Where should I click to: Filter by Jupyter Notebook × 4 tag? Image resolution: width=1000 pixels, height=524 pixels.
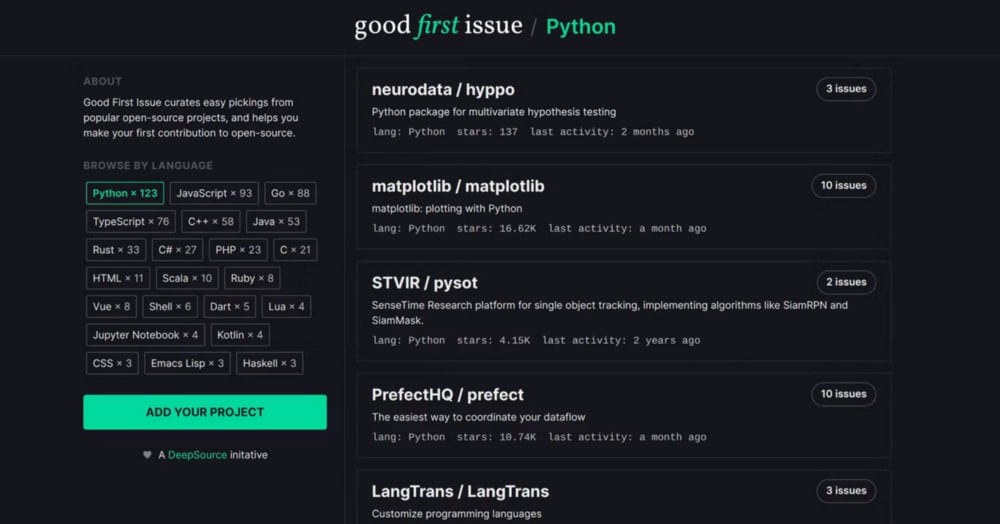tap(145, 335)
